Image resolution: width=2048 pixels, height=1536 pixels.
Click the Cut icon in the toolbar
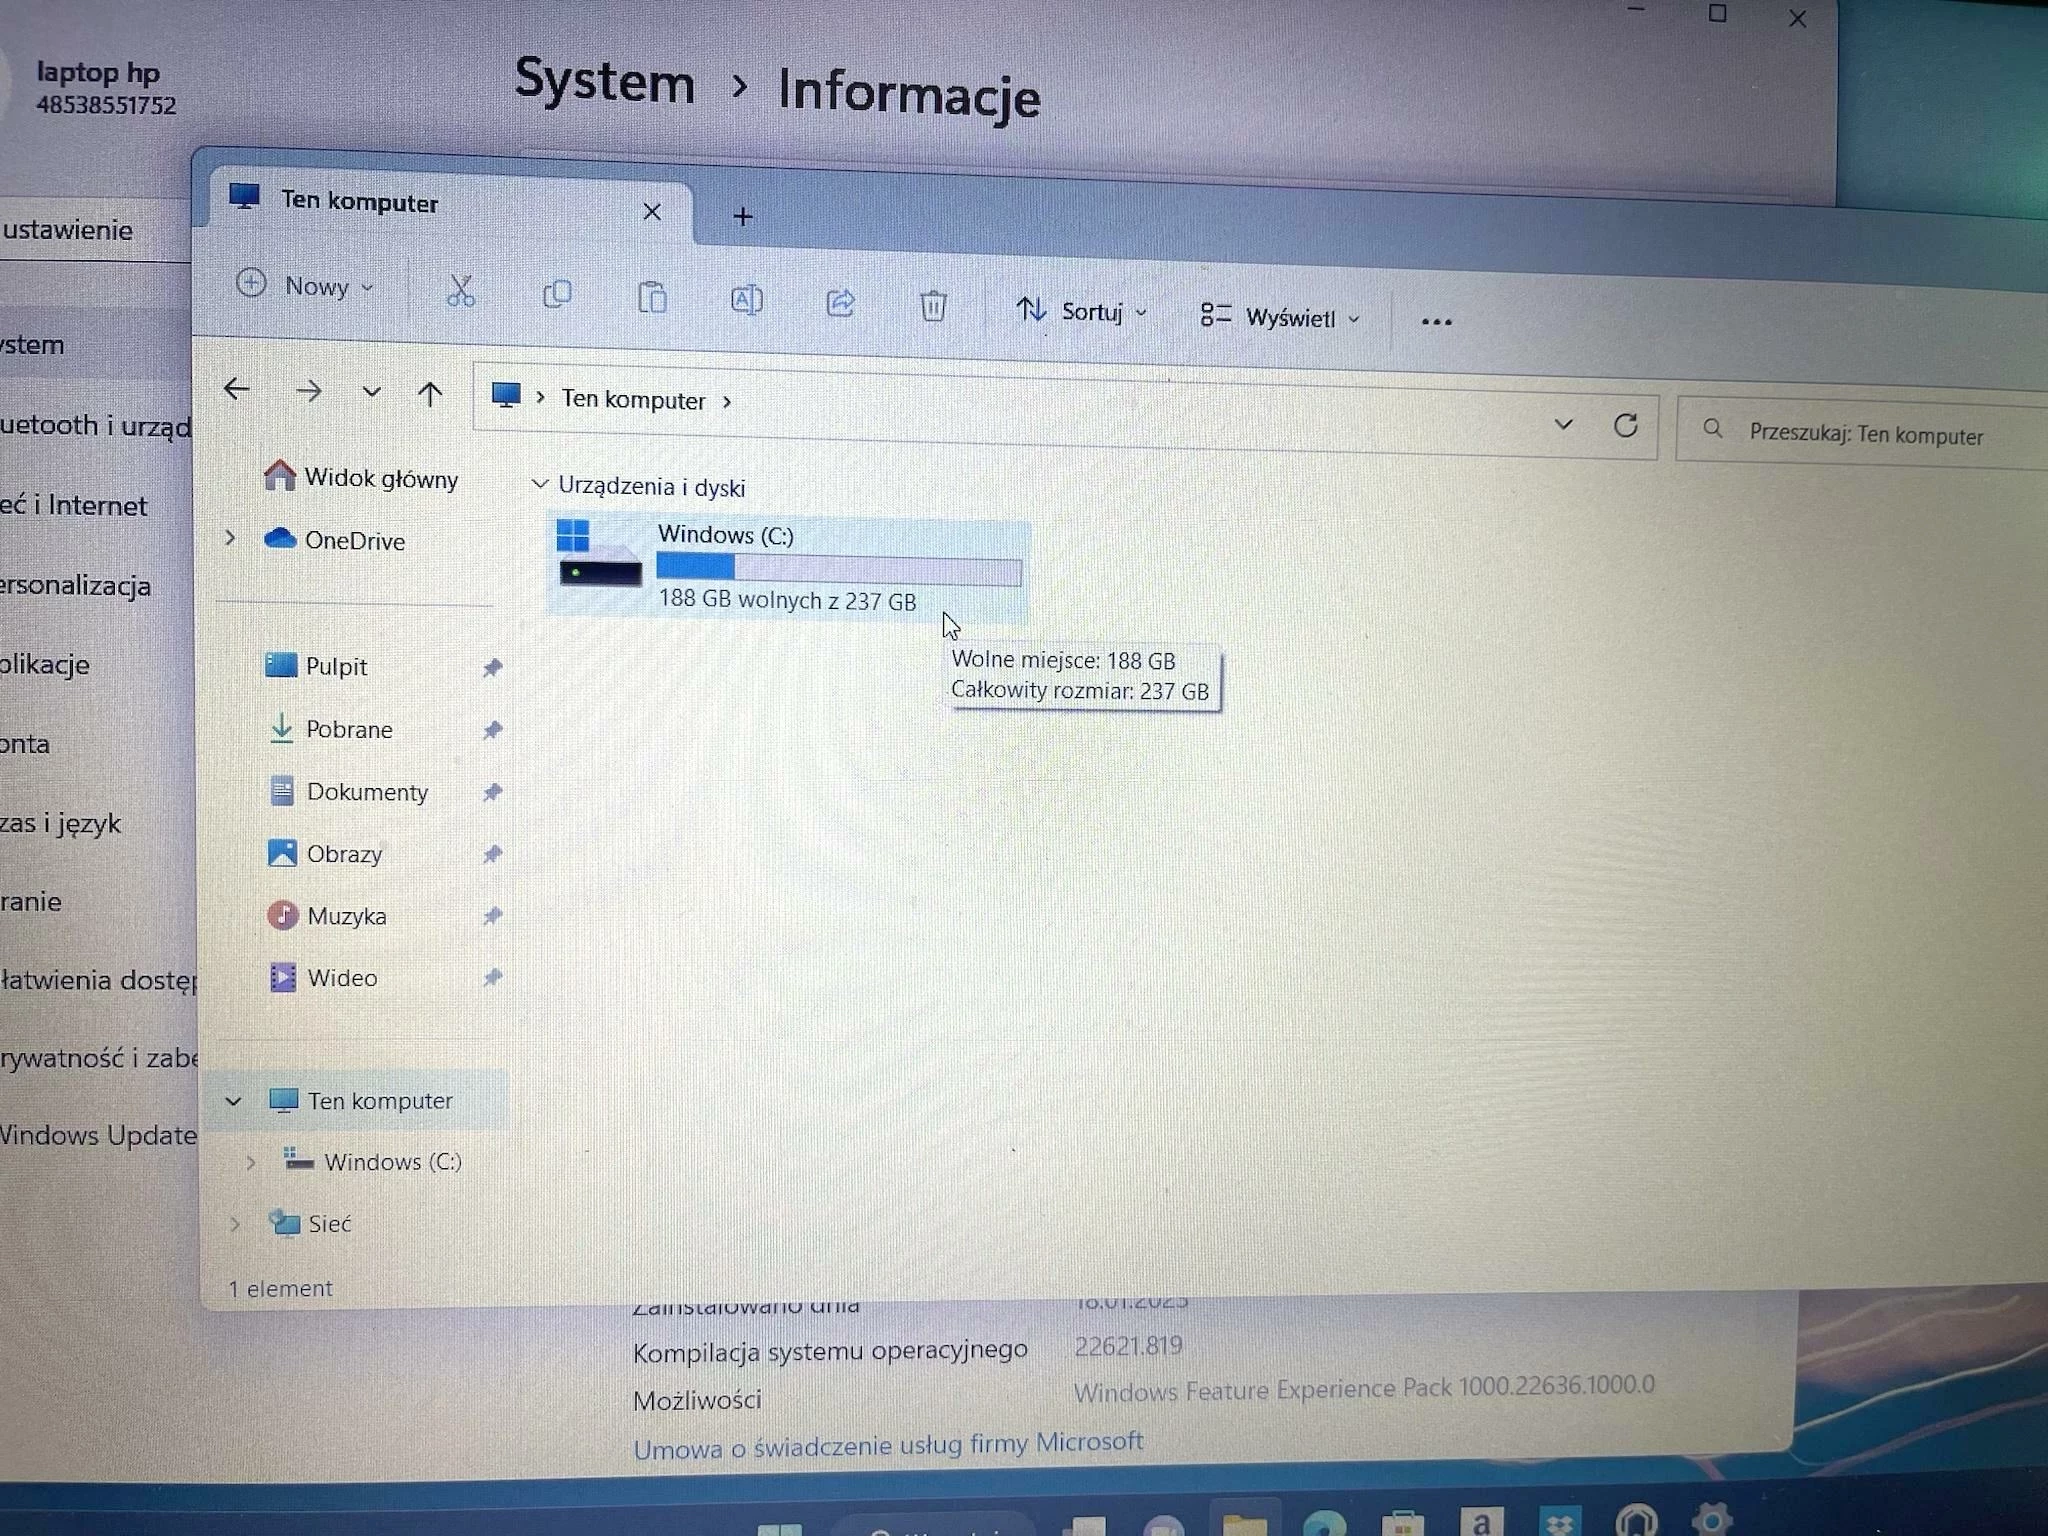click(x=461, y=295)
